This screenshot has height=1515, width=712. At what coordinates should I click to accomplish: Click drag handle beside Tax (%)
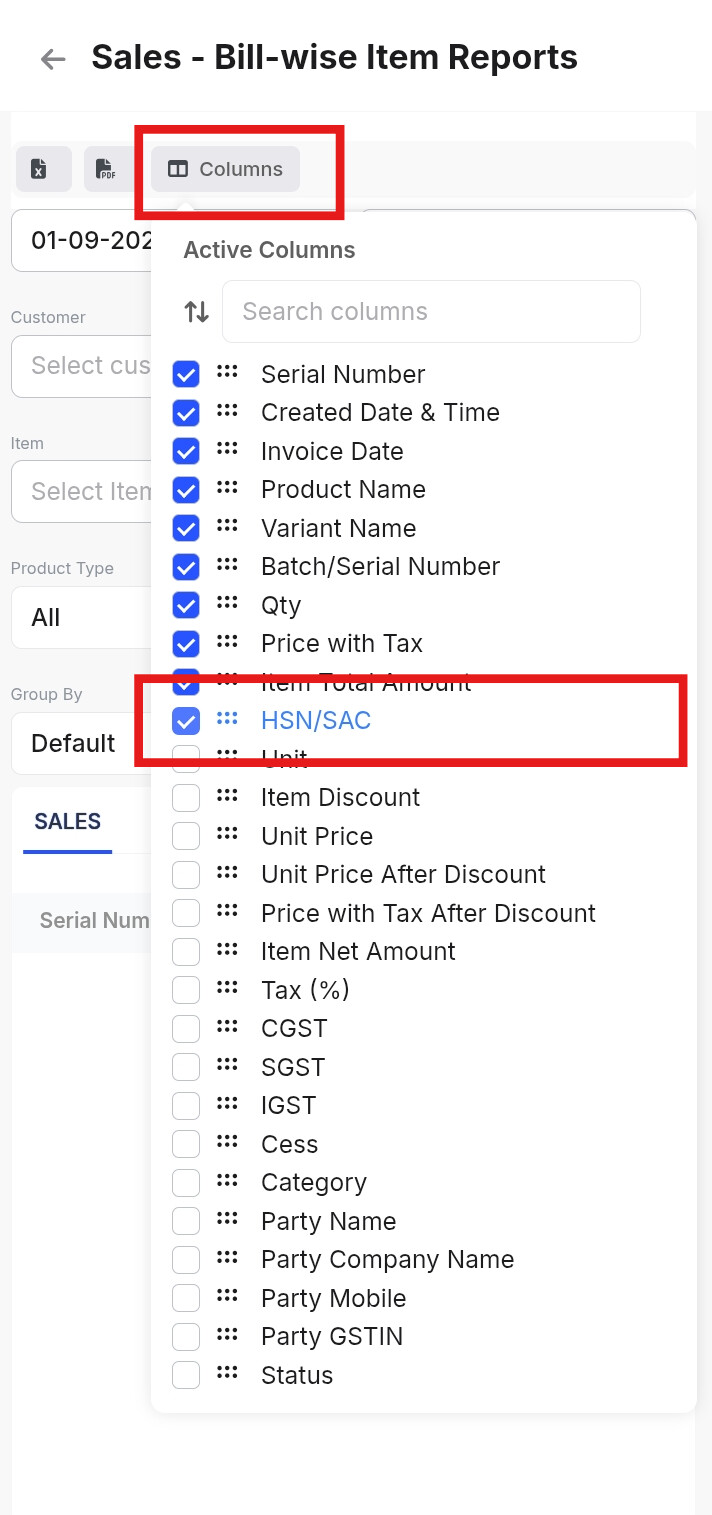(227, 989)
